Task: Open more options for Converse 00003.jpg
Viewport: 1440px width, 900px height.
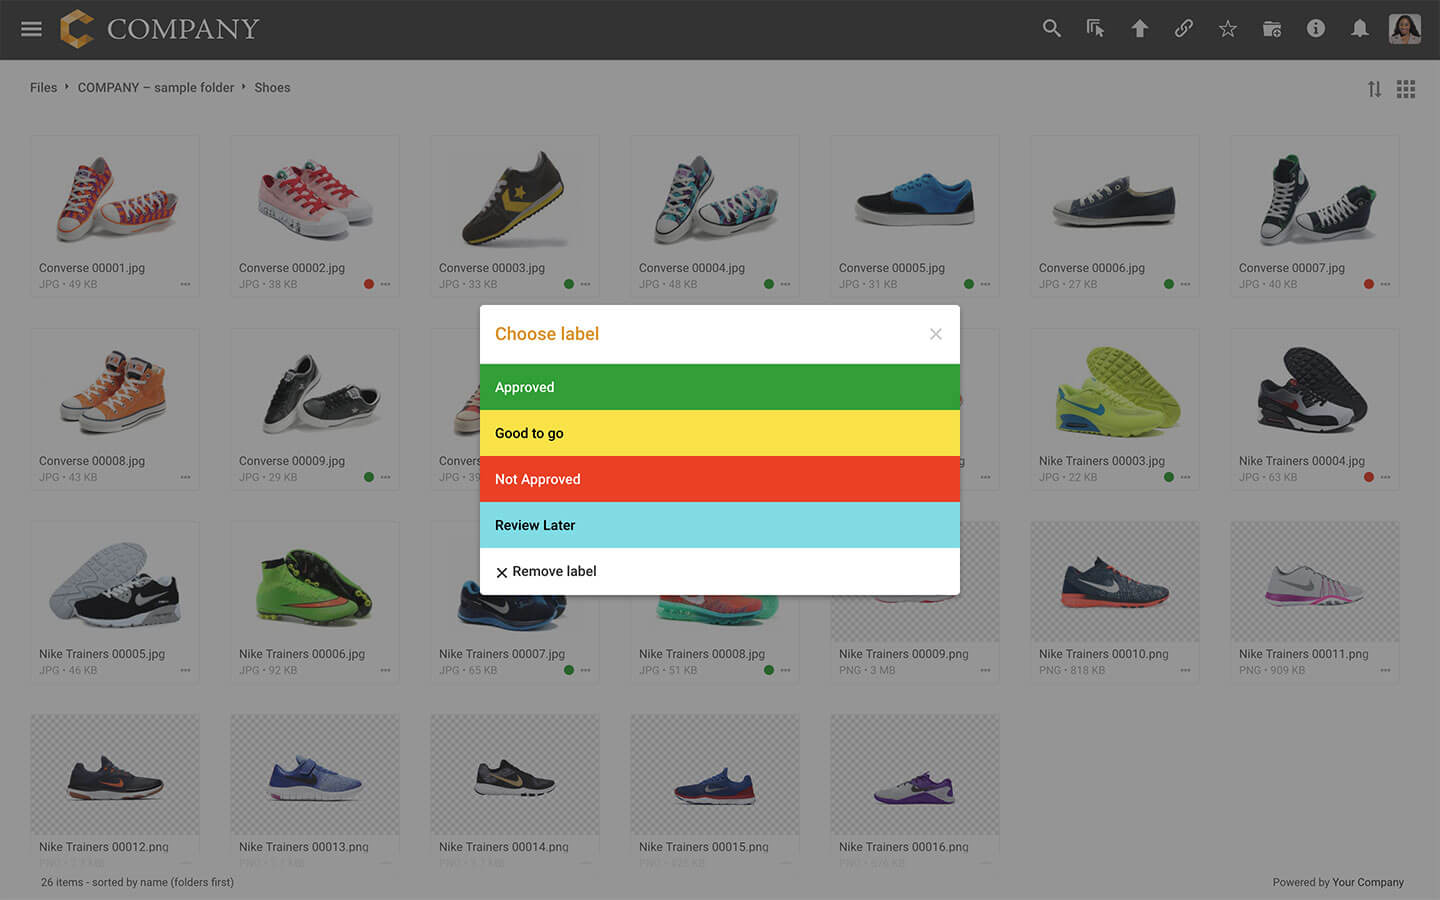Action: 585,284
